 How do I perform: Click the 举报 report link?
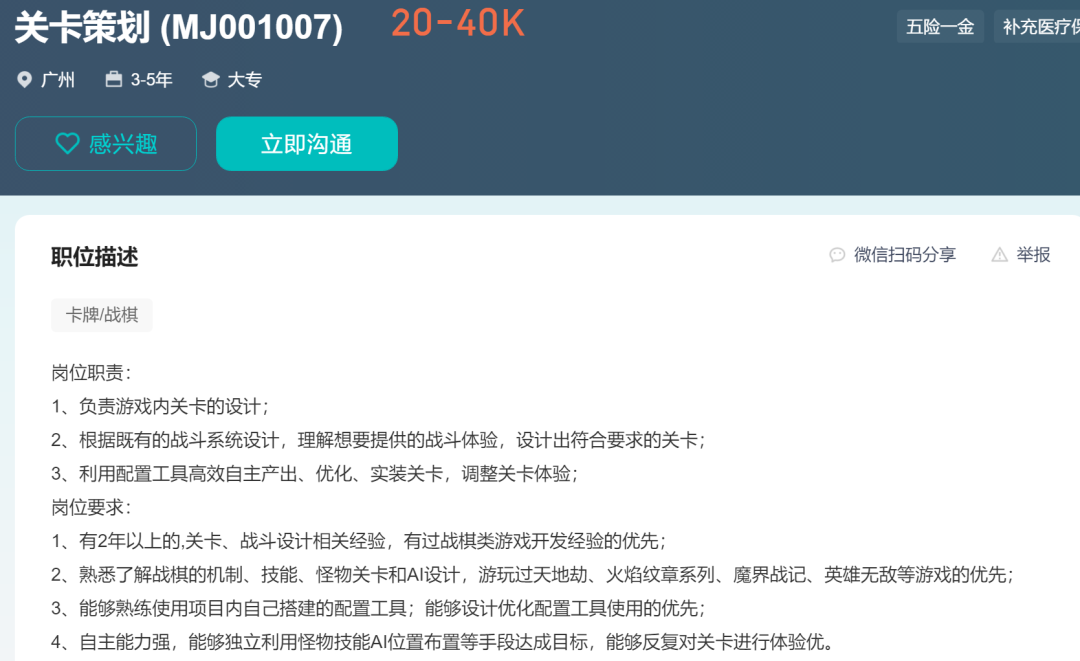(1033, 255)
